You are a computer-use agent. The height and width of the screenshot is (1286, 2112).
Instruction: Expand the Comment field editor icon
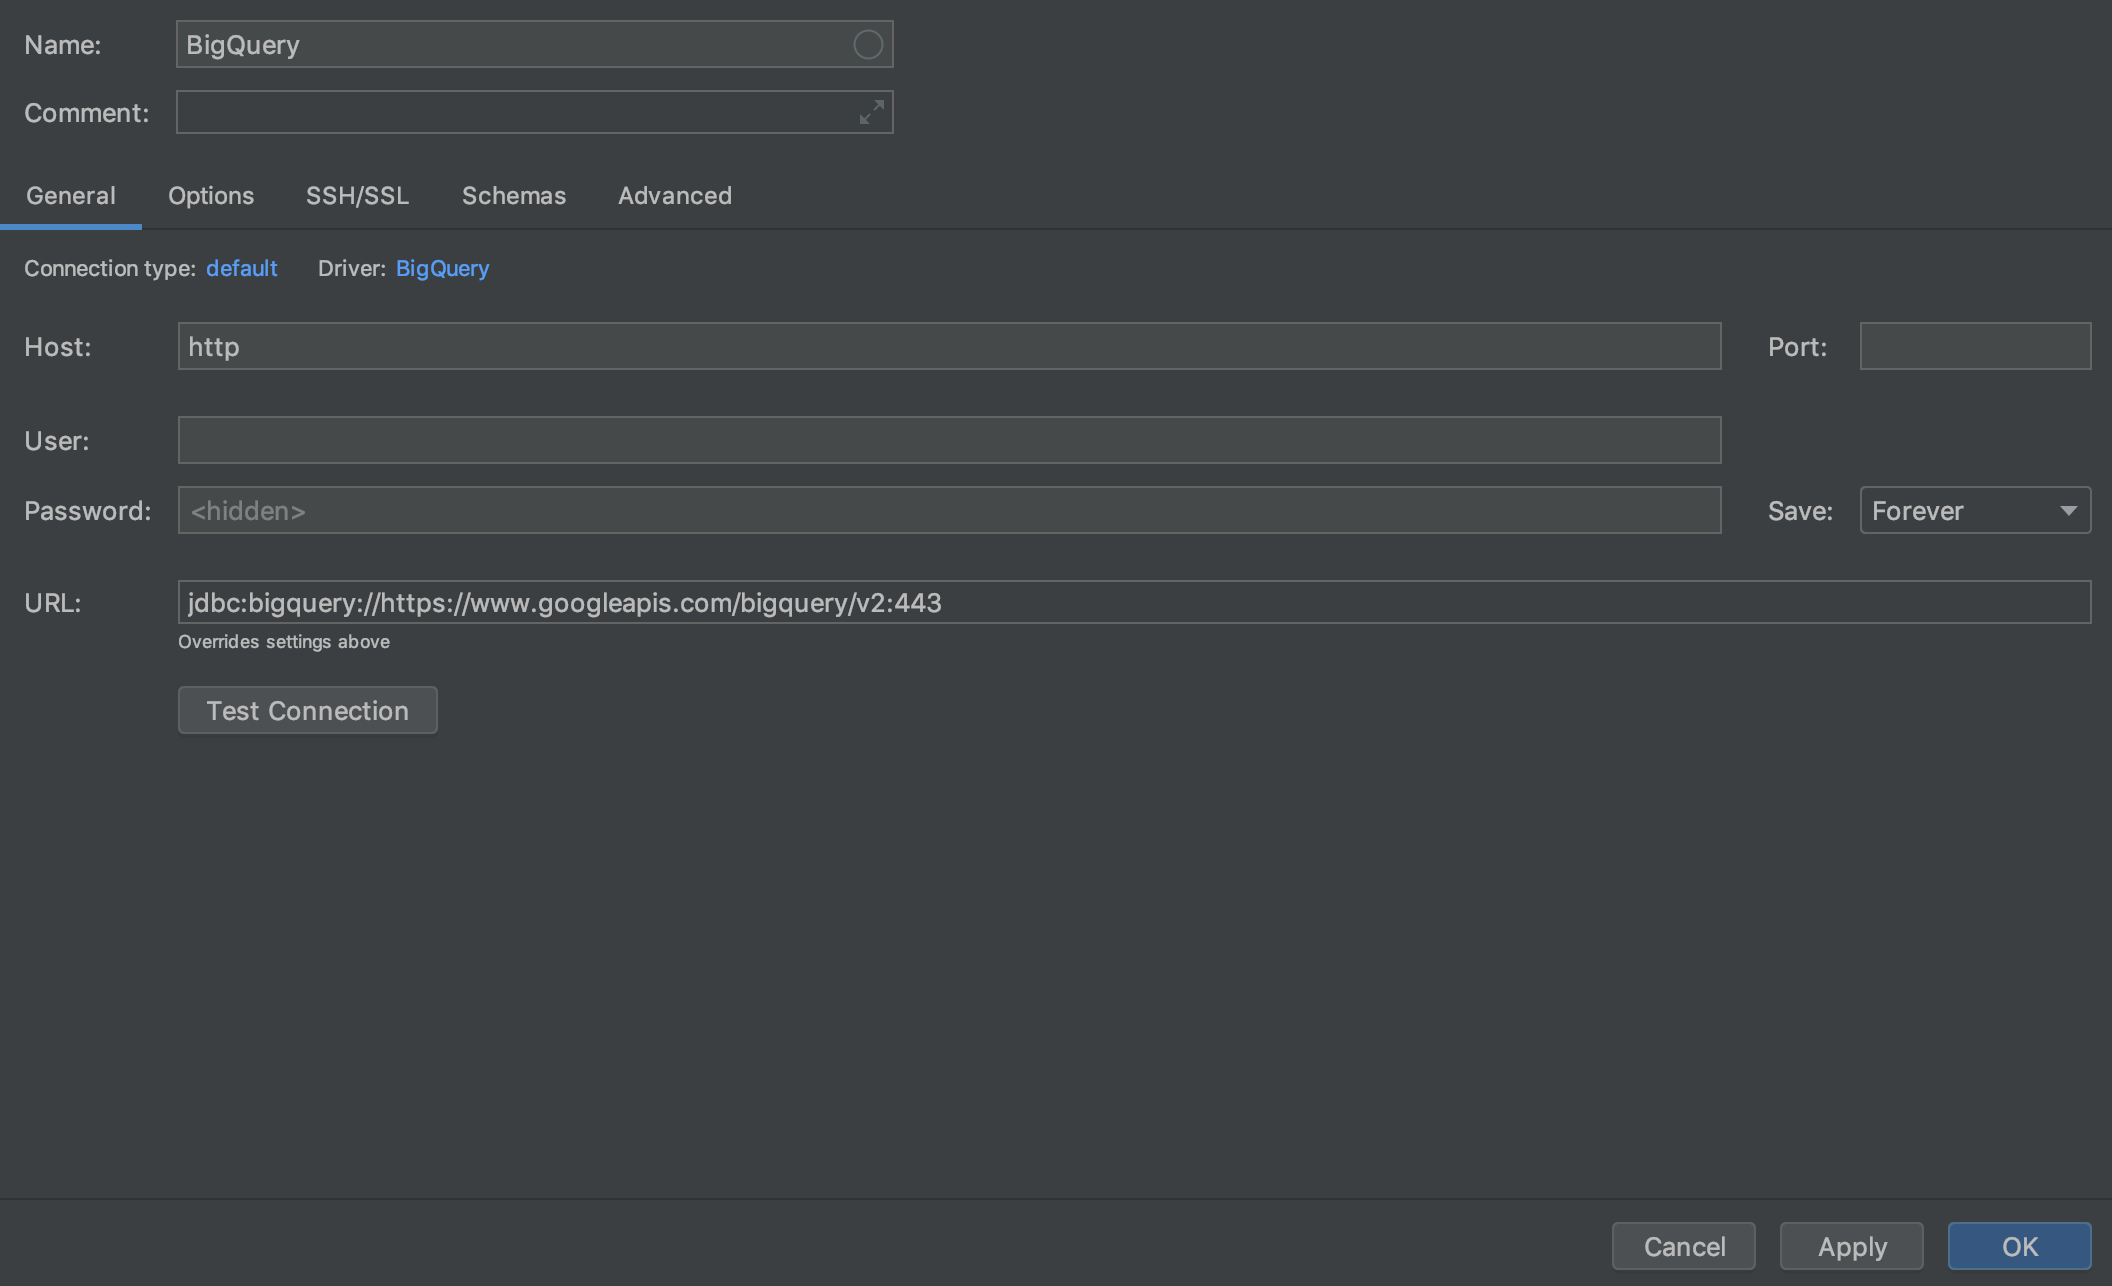[x=872, y=112]
